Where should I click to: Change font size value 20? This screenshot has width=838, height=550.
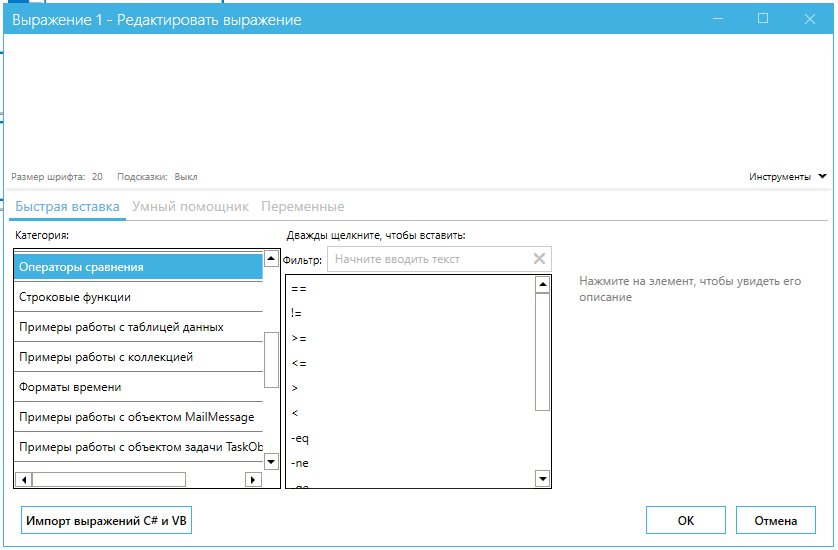(x=97, y=177)
